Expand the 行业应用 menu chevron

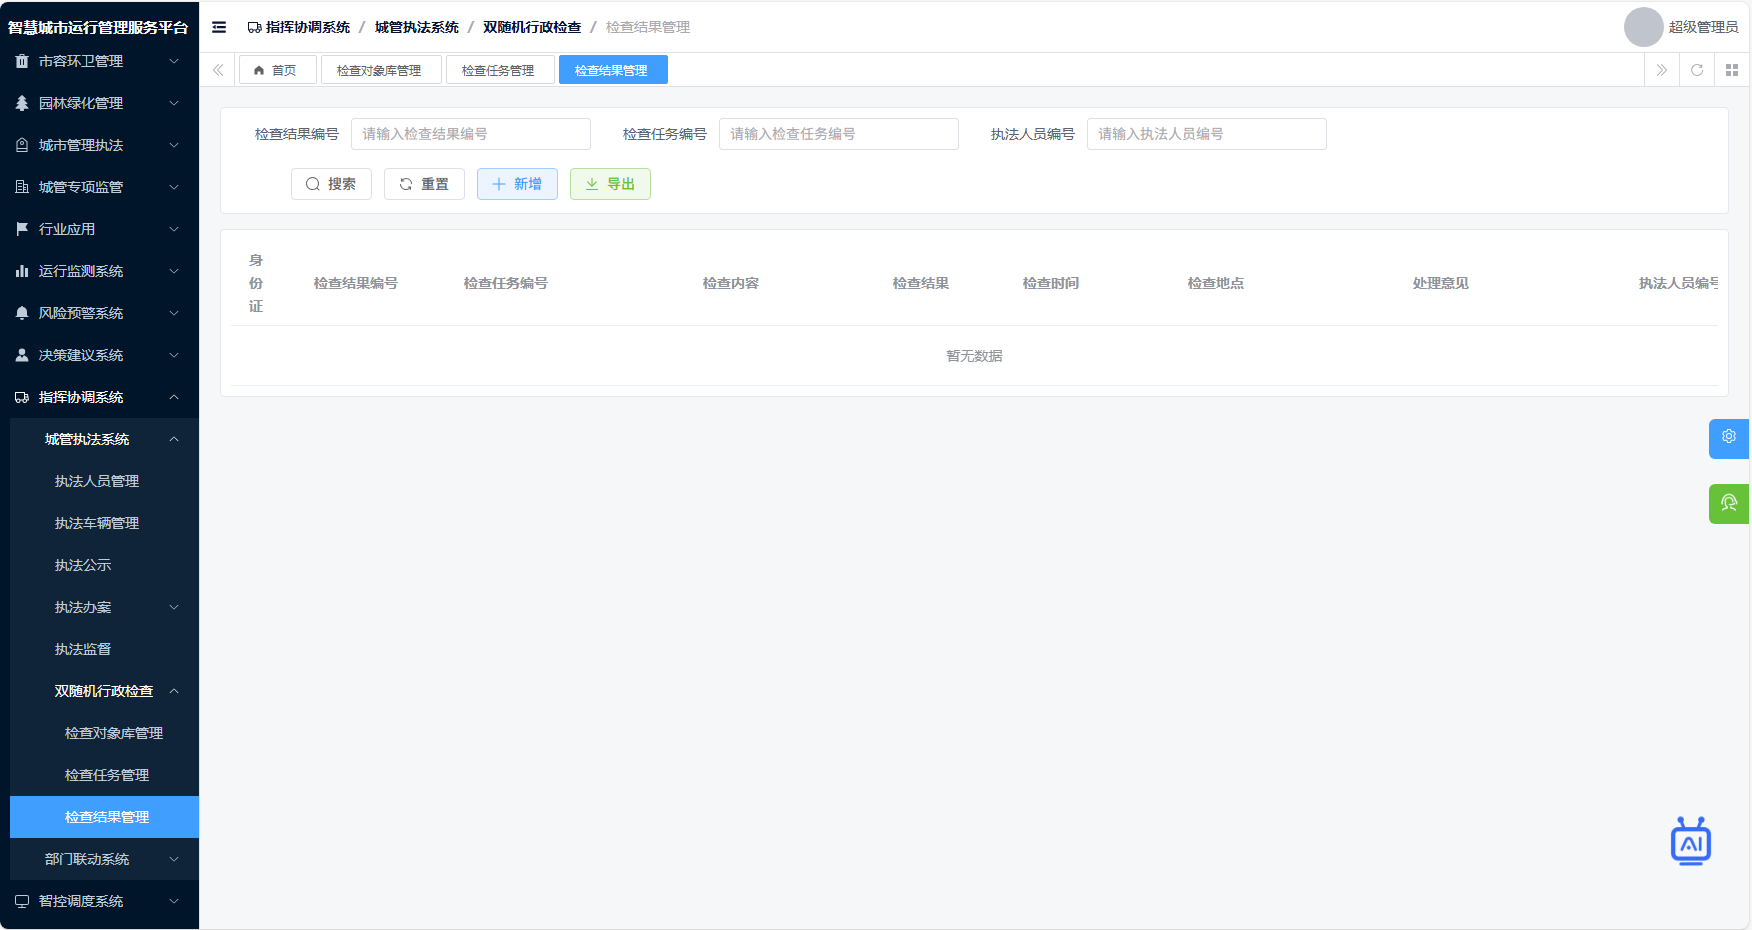pyautogui.click(x=174, y=229)
